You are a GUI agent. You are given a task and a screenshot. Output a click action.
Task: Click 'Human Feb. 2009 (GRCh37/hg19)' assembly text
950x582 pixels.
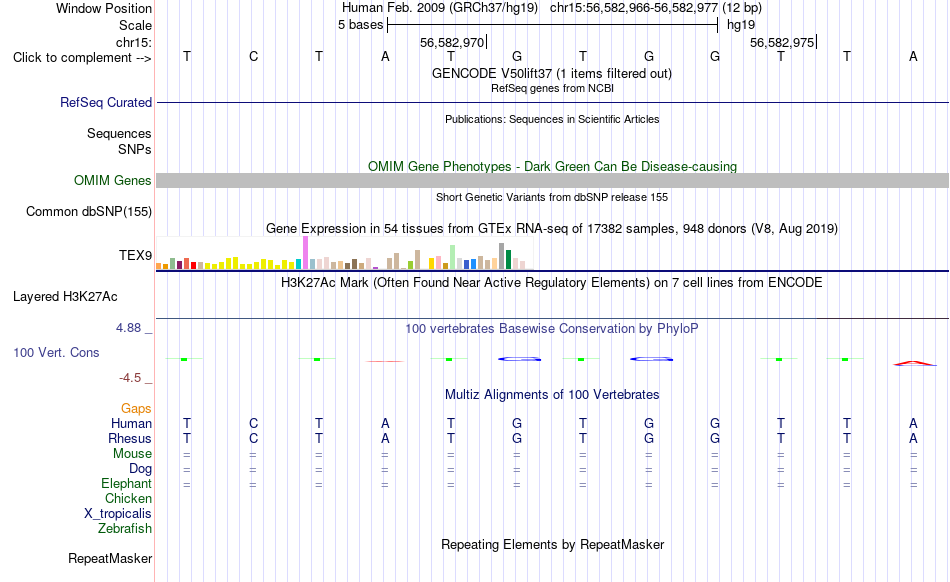[440, 8]
